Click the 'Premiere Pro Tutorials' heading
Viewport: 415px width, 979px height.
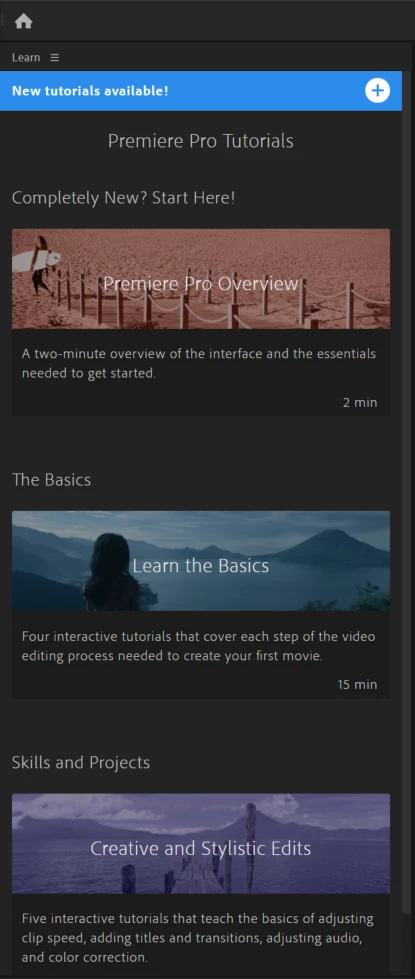tap(200, 140)
